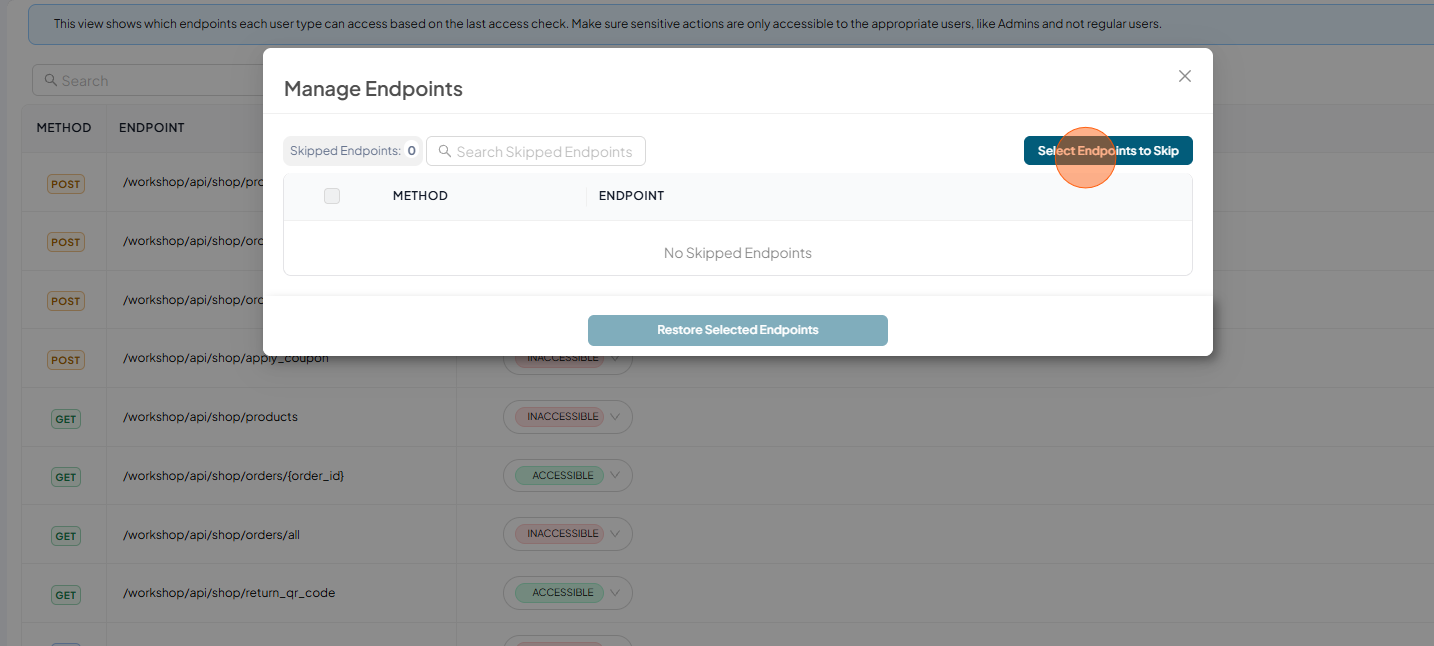Click the METHOD column header in dialog

tap(420, 196)
